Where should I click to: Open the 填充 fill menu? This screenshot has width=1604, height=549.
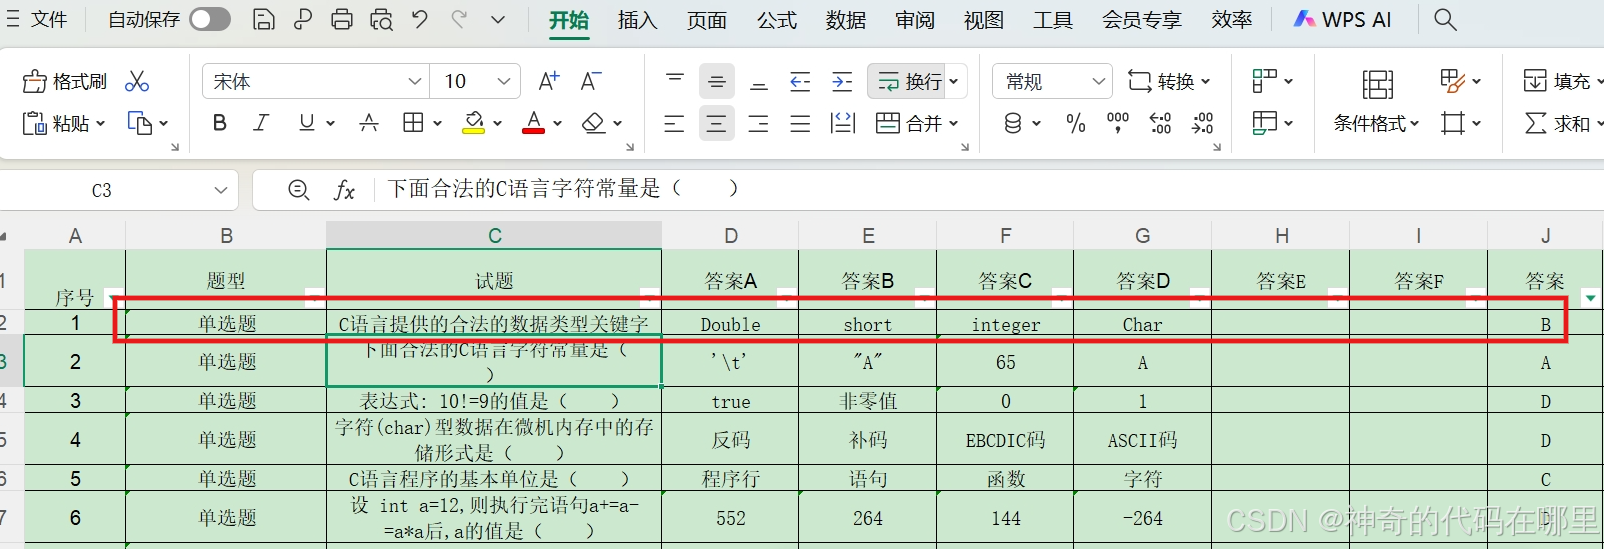pos(1561,81)
